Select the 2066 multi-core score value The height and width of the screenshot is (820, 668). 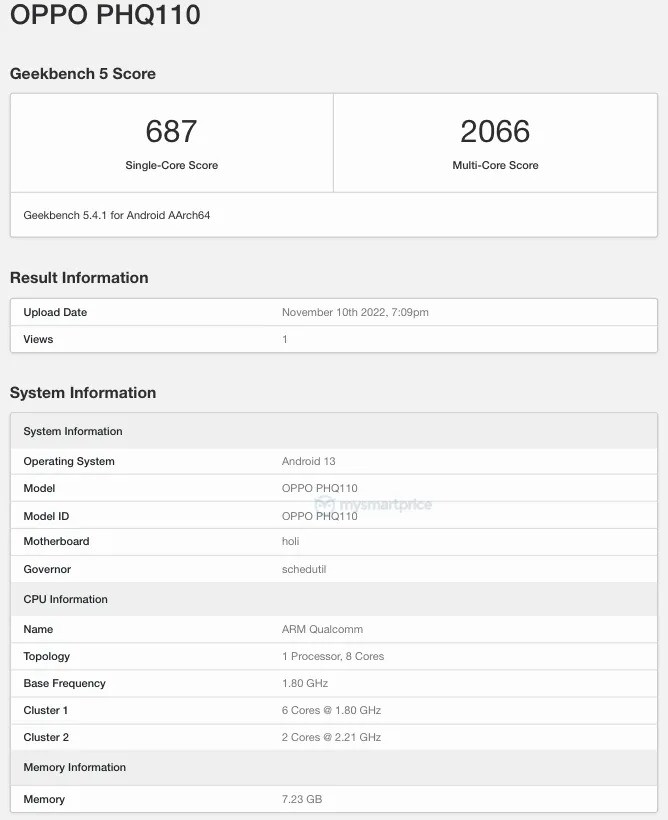pyautogui.click(x=495, y=131)
